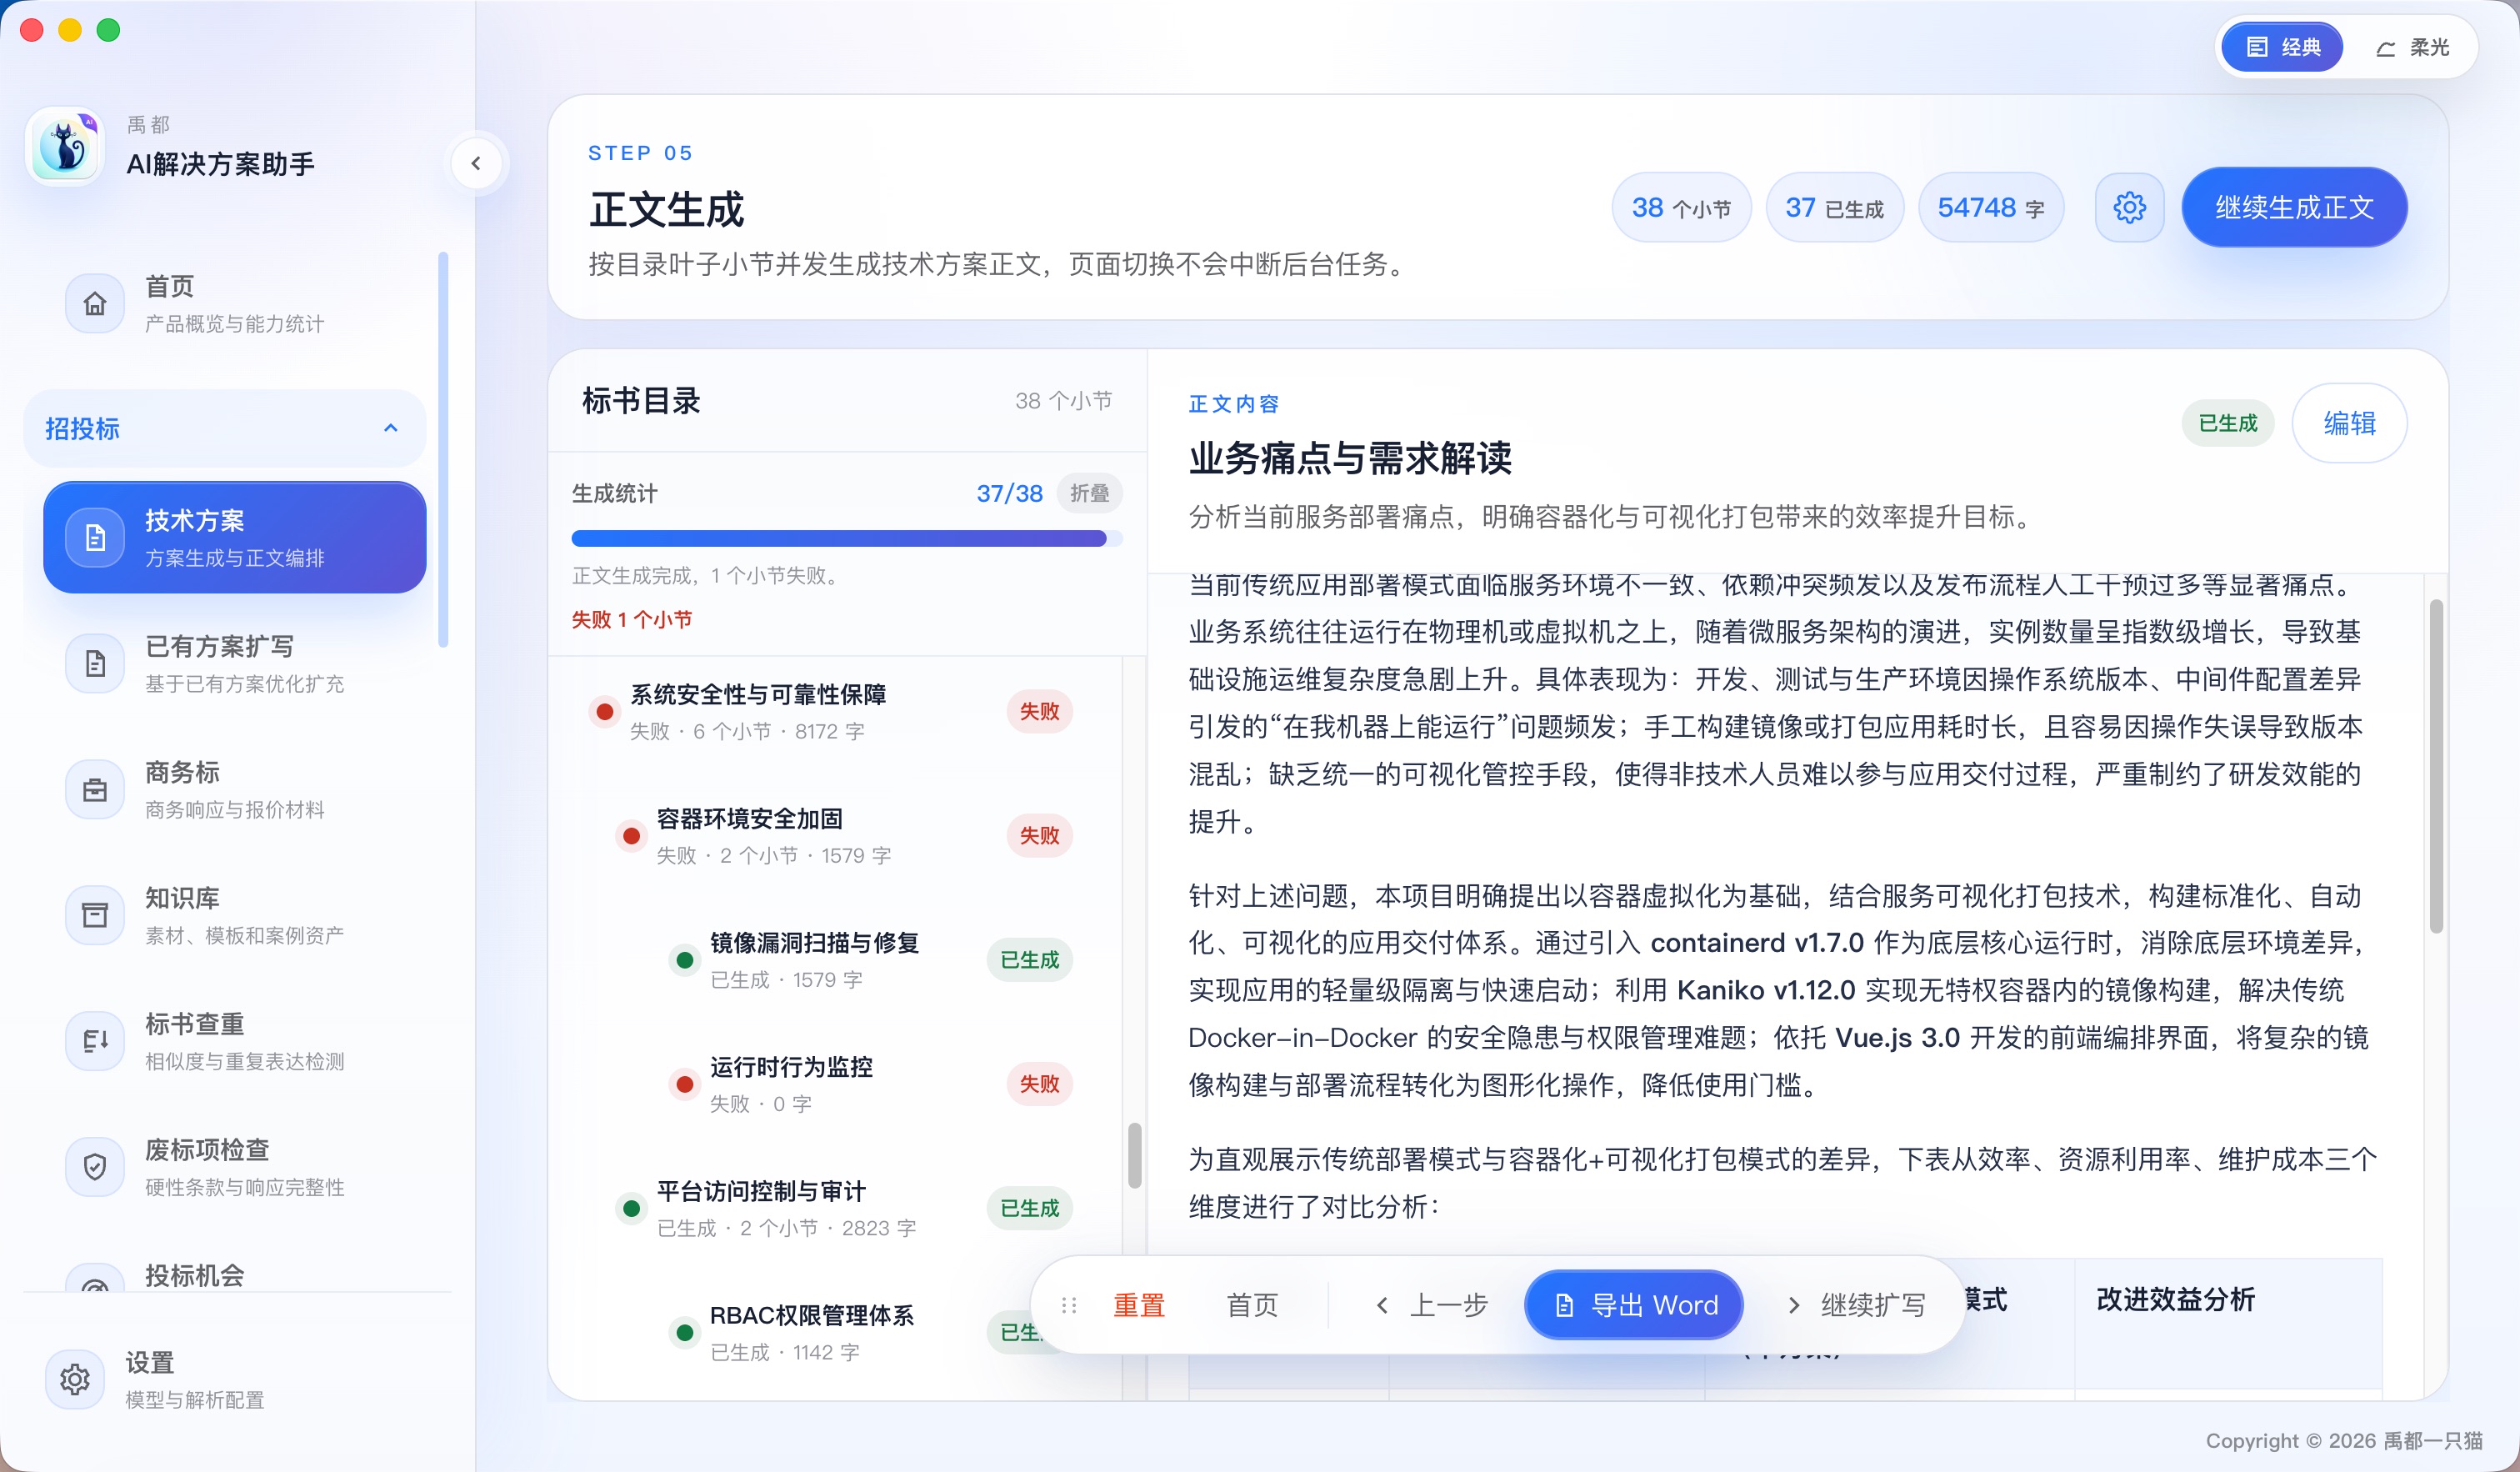Click the 37 已生成 stat pill

[x=1834, y=207]
